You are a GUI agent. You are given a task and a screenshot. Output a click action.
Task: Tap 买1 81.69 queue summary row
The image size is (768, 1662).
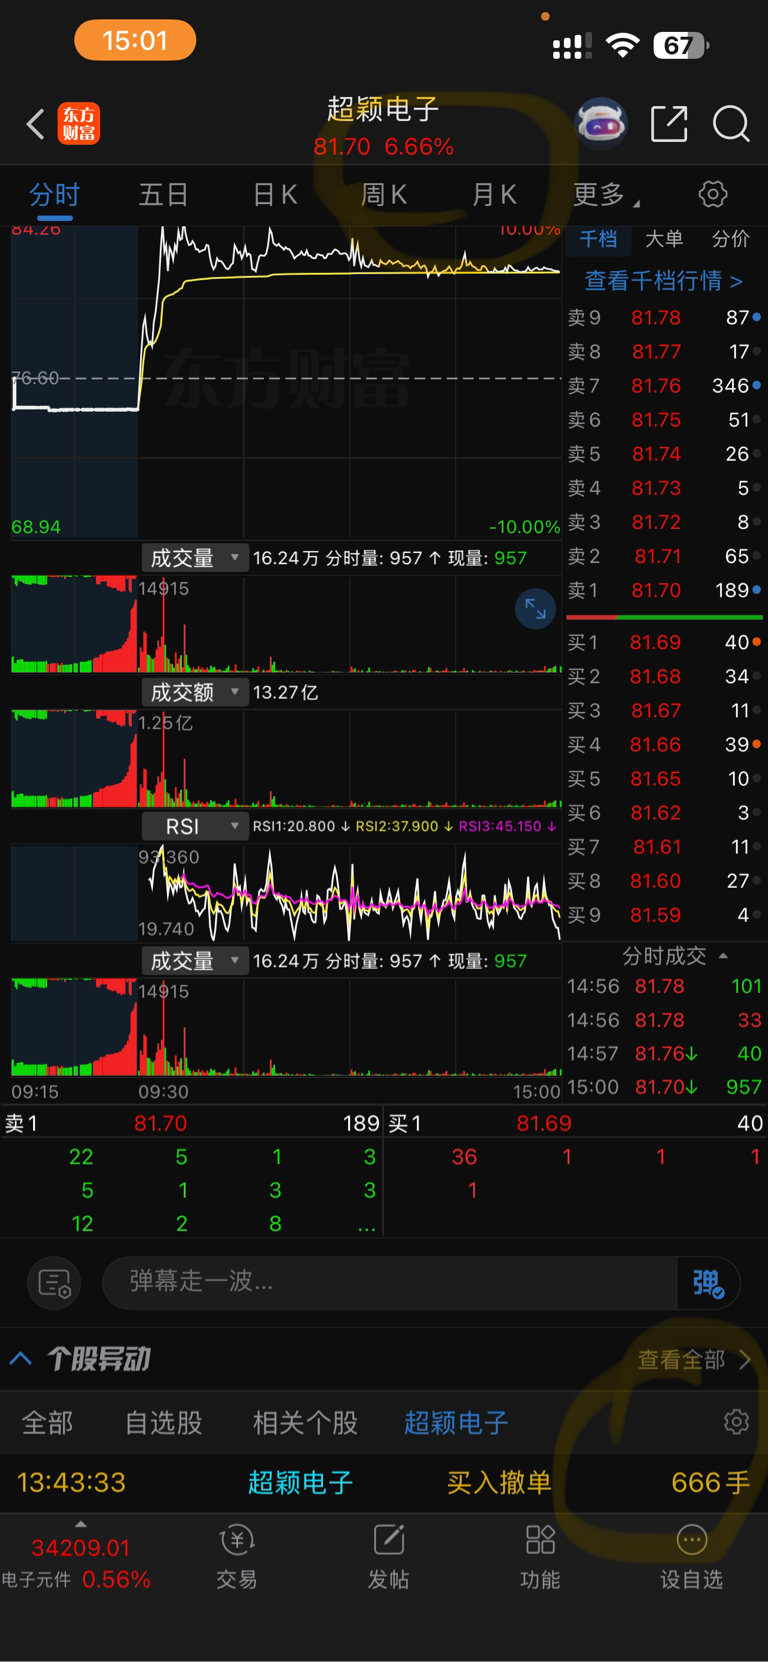(576, 1123)
